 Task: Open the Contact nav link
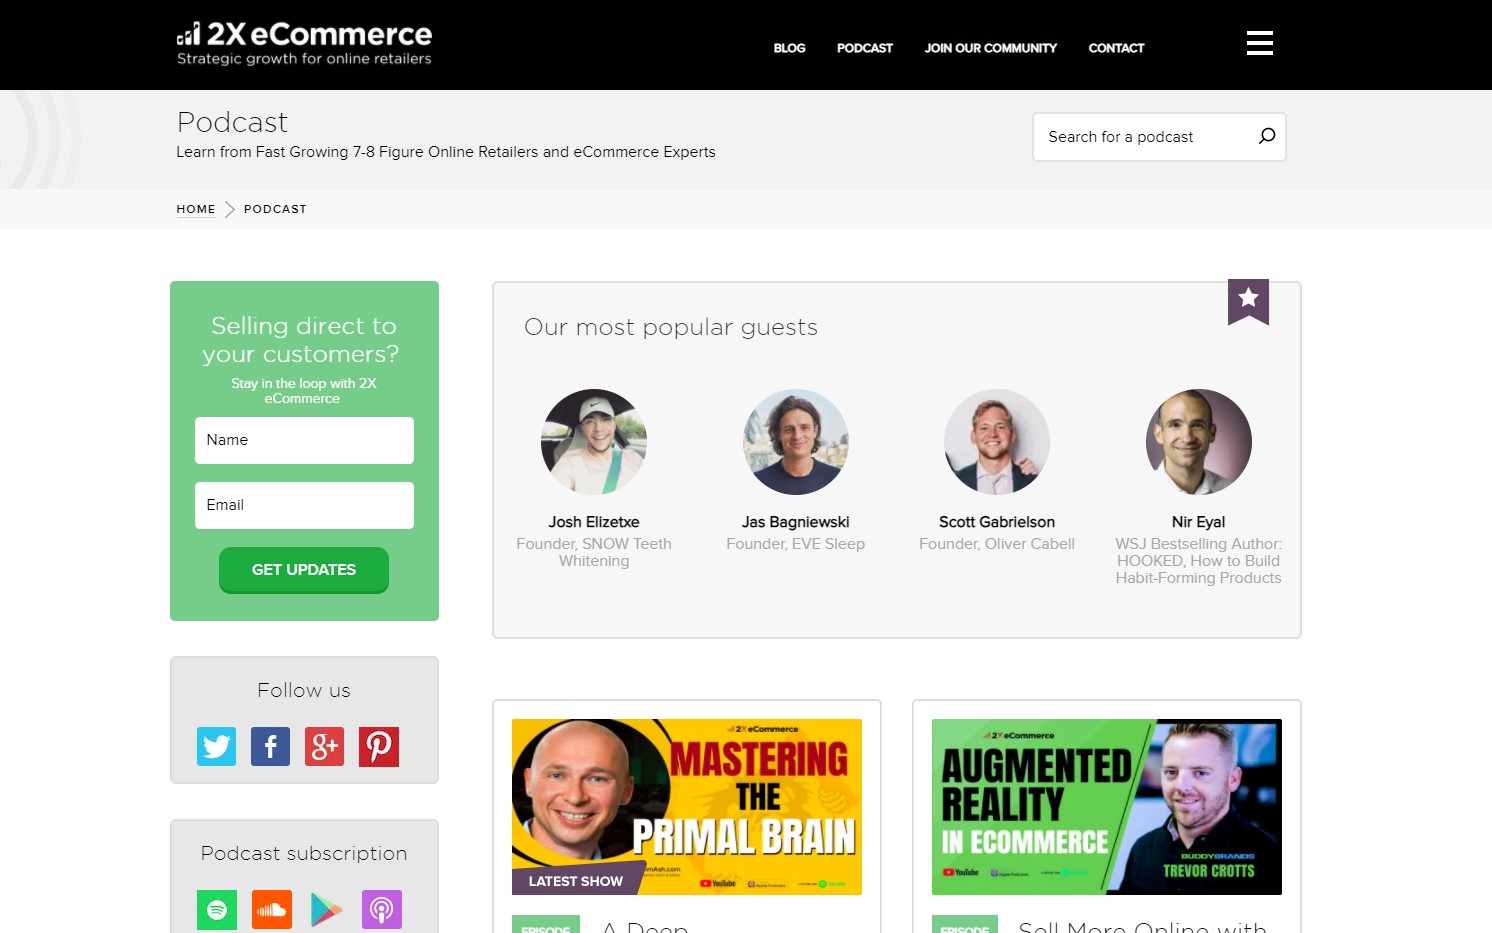(1116, 48)
